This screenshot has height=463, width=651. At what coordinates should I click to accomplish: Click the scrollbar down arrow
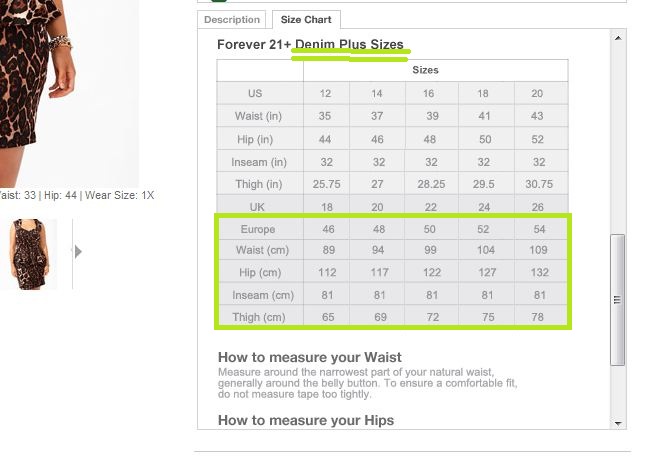pos(618,422)
